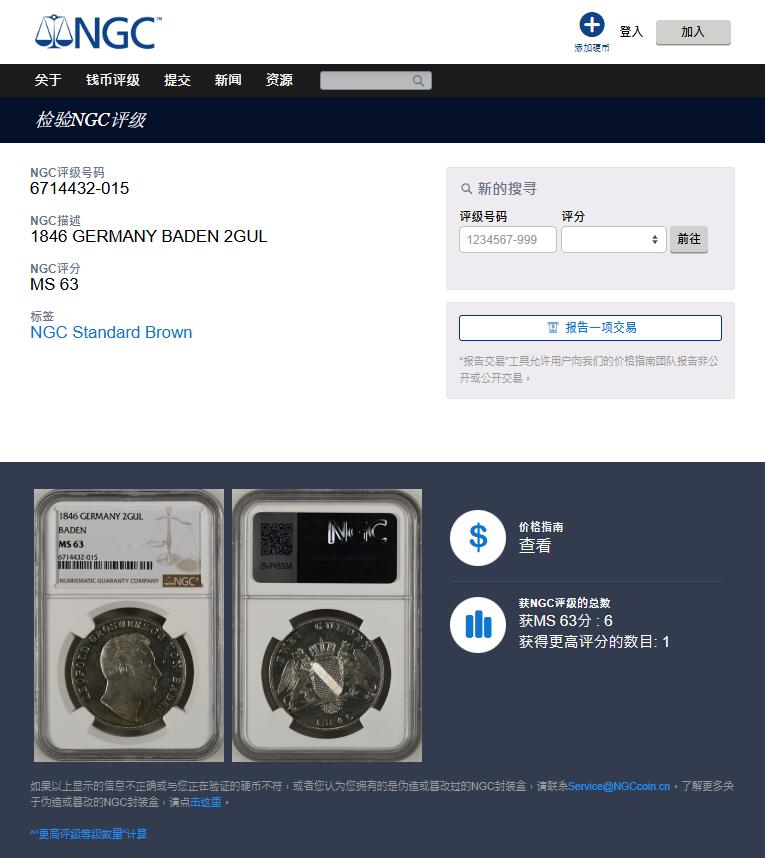Open the NGC Standard Brown label link
The height and width of the screenshot is (858, 765).
pyautogui.click(x=111, y=332)
